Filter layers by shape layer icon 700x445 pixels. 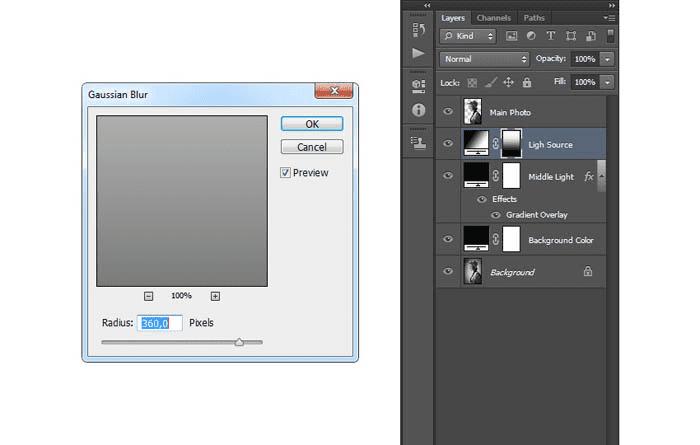571,36
